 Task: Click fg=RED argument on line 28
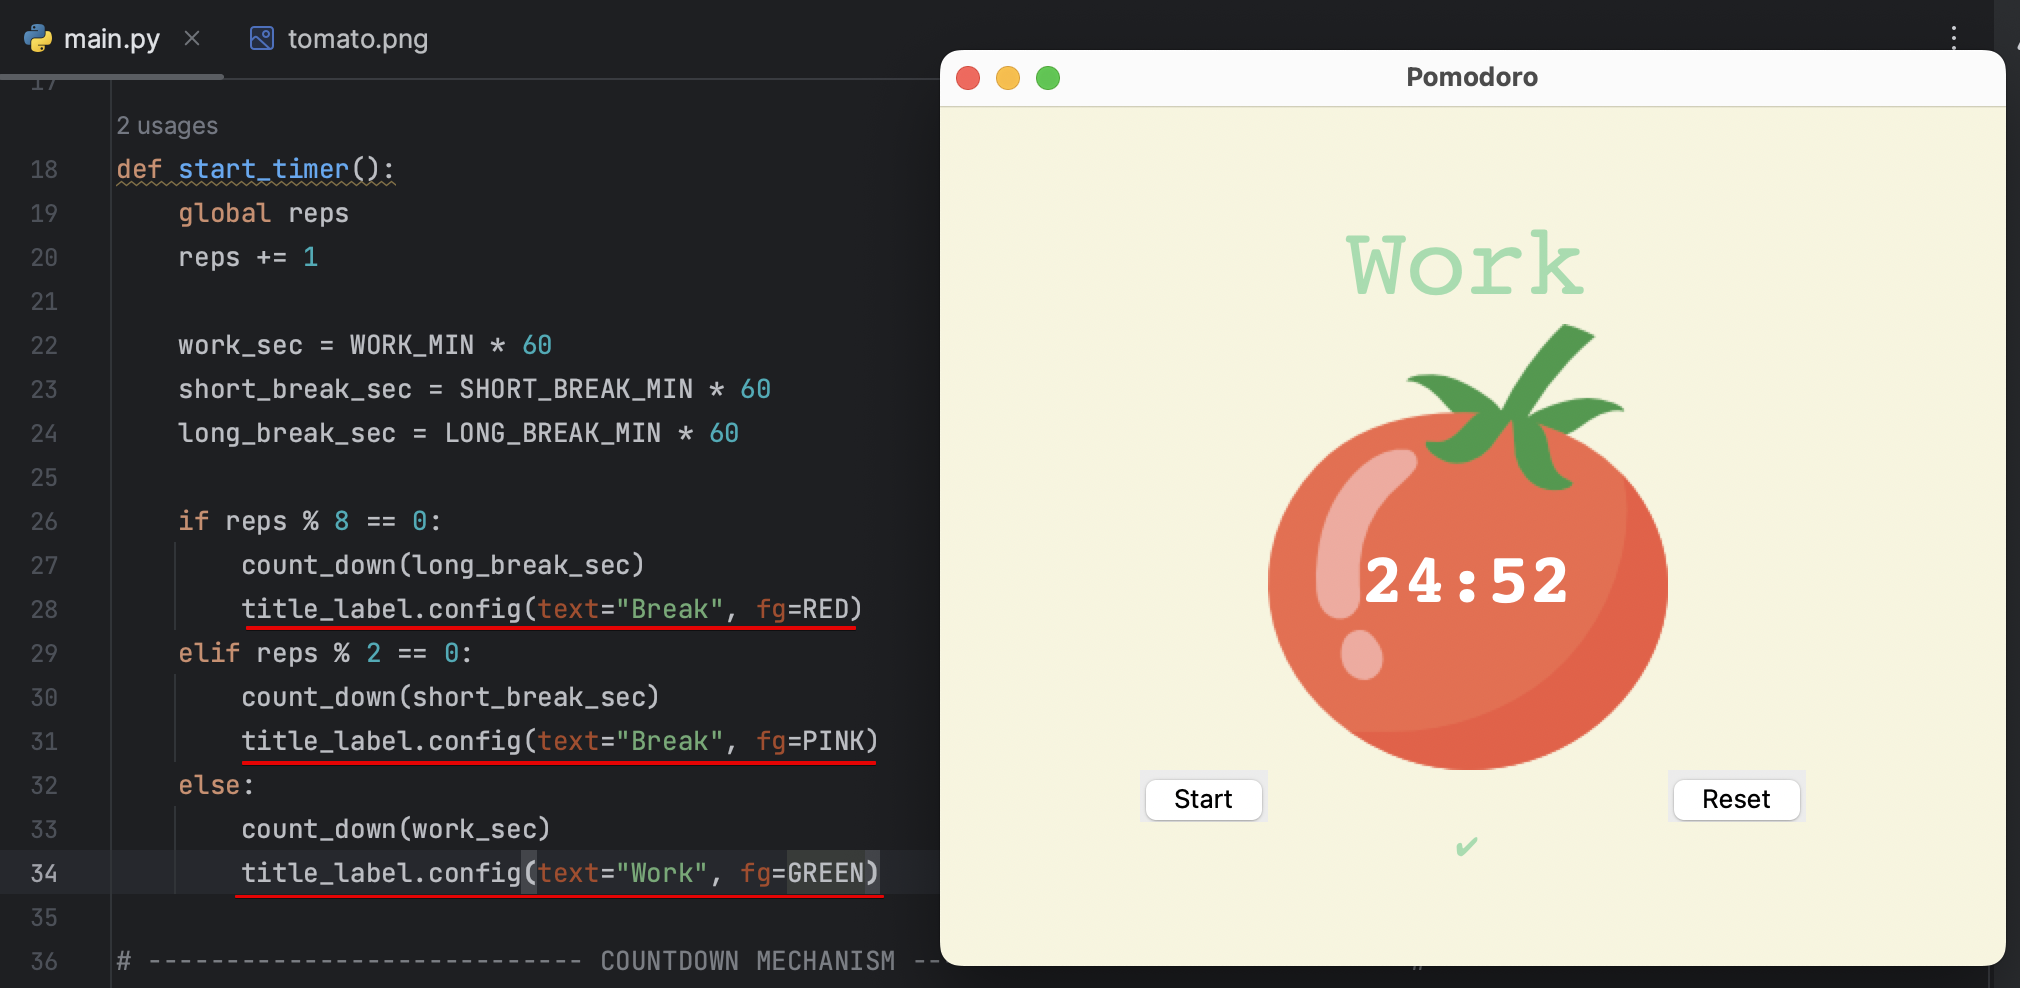[803, 610]
